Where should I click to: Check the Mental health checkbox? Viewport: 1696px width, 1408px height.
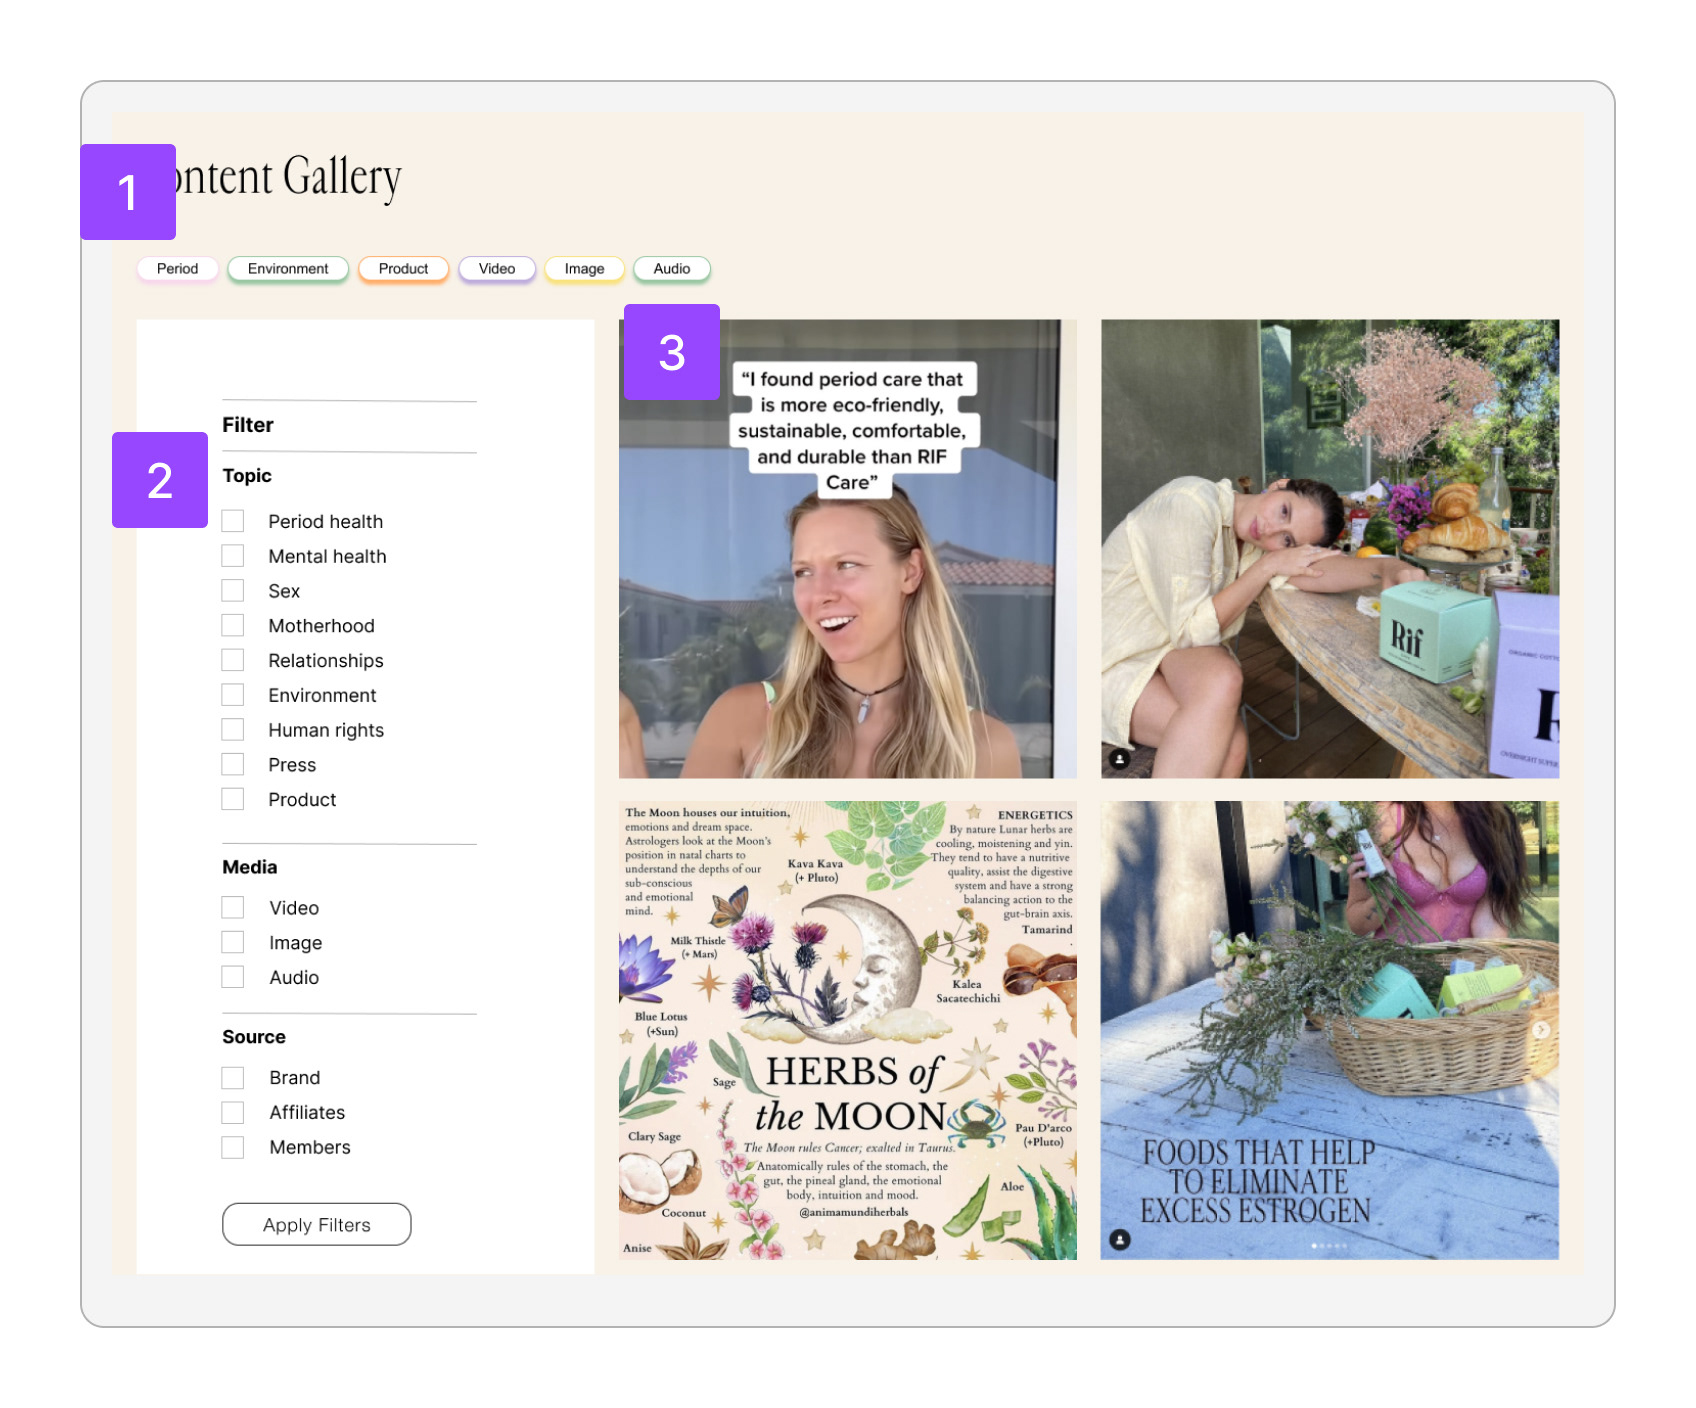(233, 556)
